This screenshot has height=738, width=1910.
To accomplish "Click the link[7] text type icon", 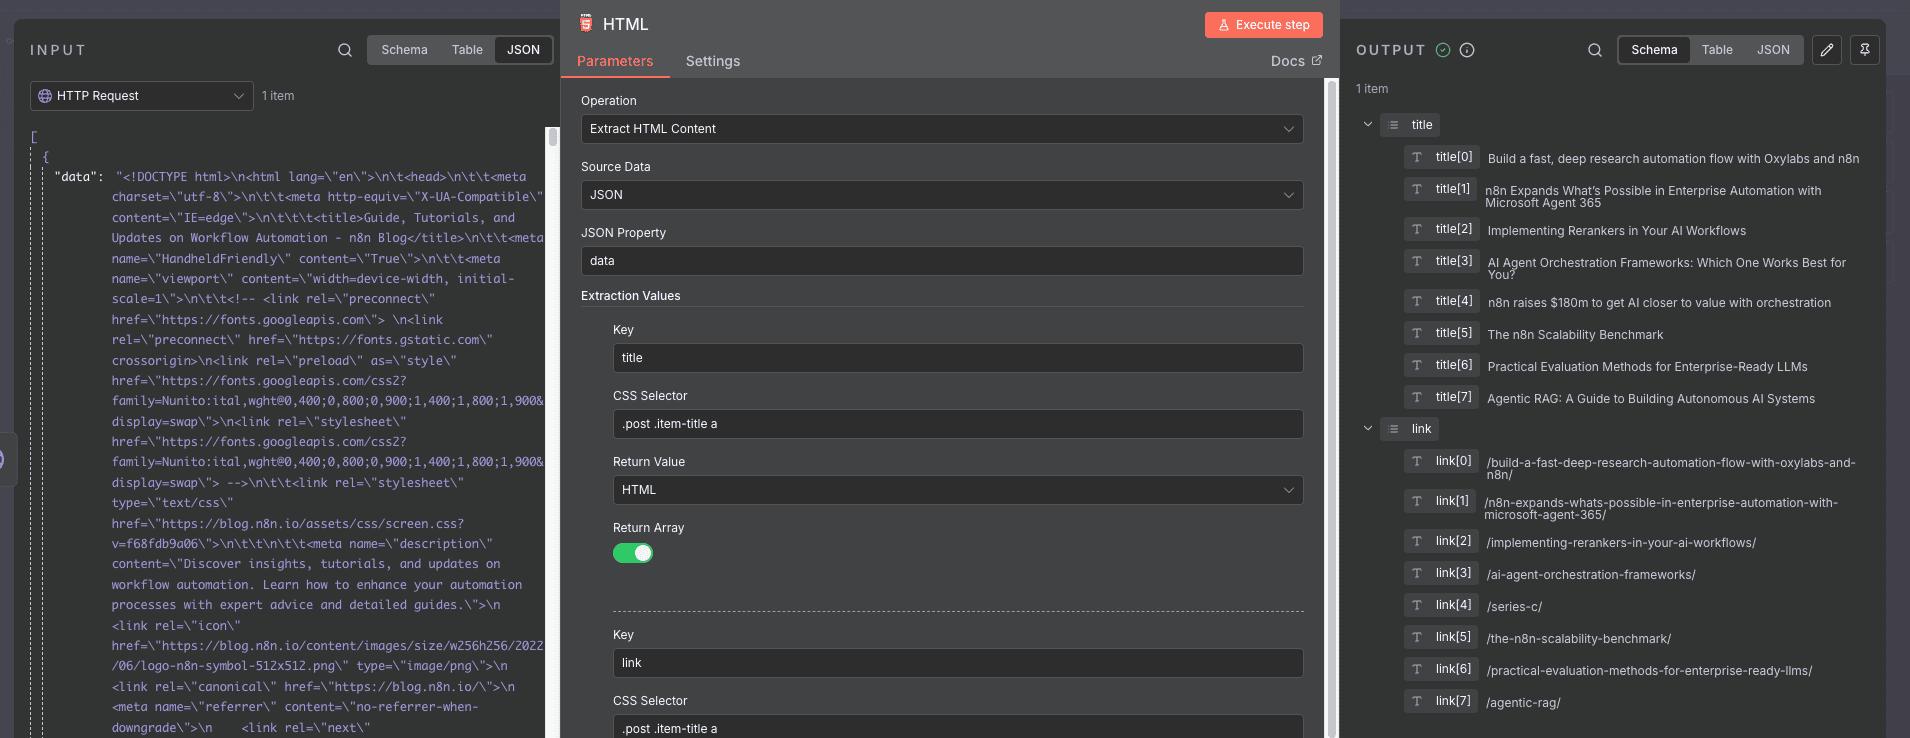I will point(1417,701).
